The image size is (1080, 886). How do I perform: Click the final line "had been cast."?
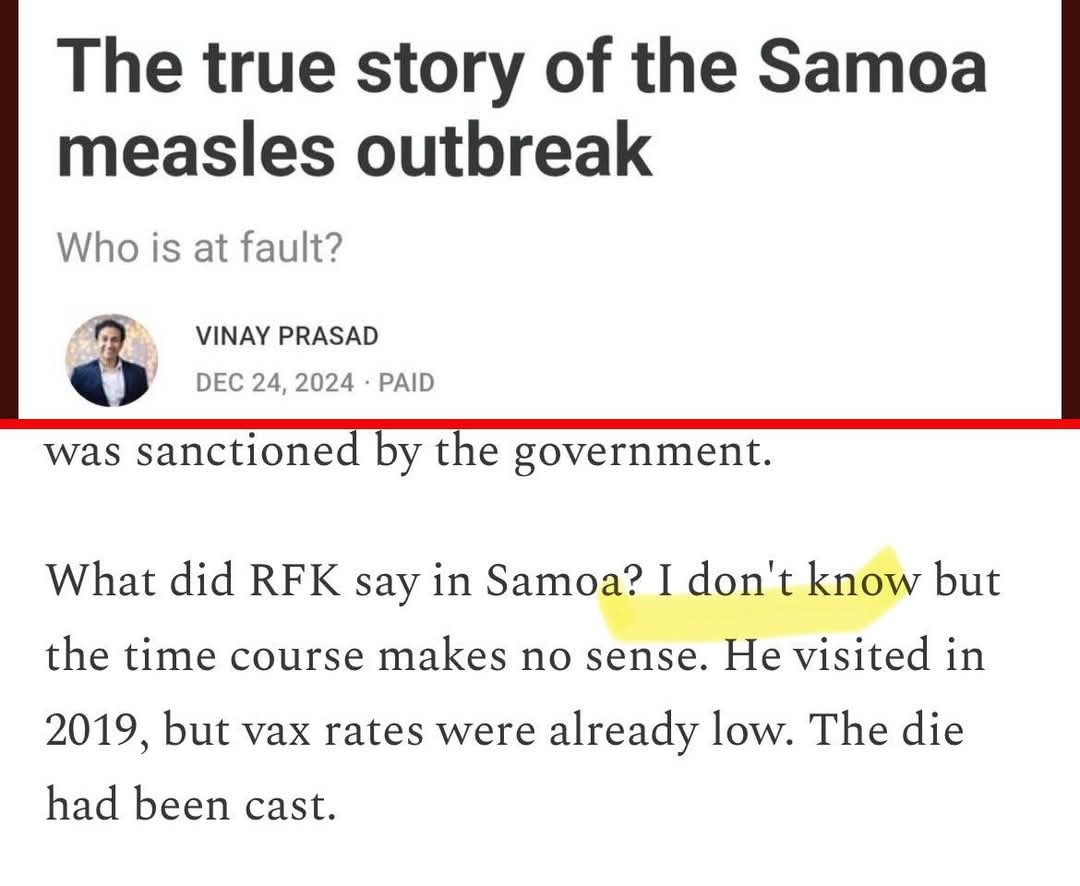pos(191,804)
